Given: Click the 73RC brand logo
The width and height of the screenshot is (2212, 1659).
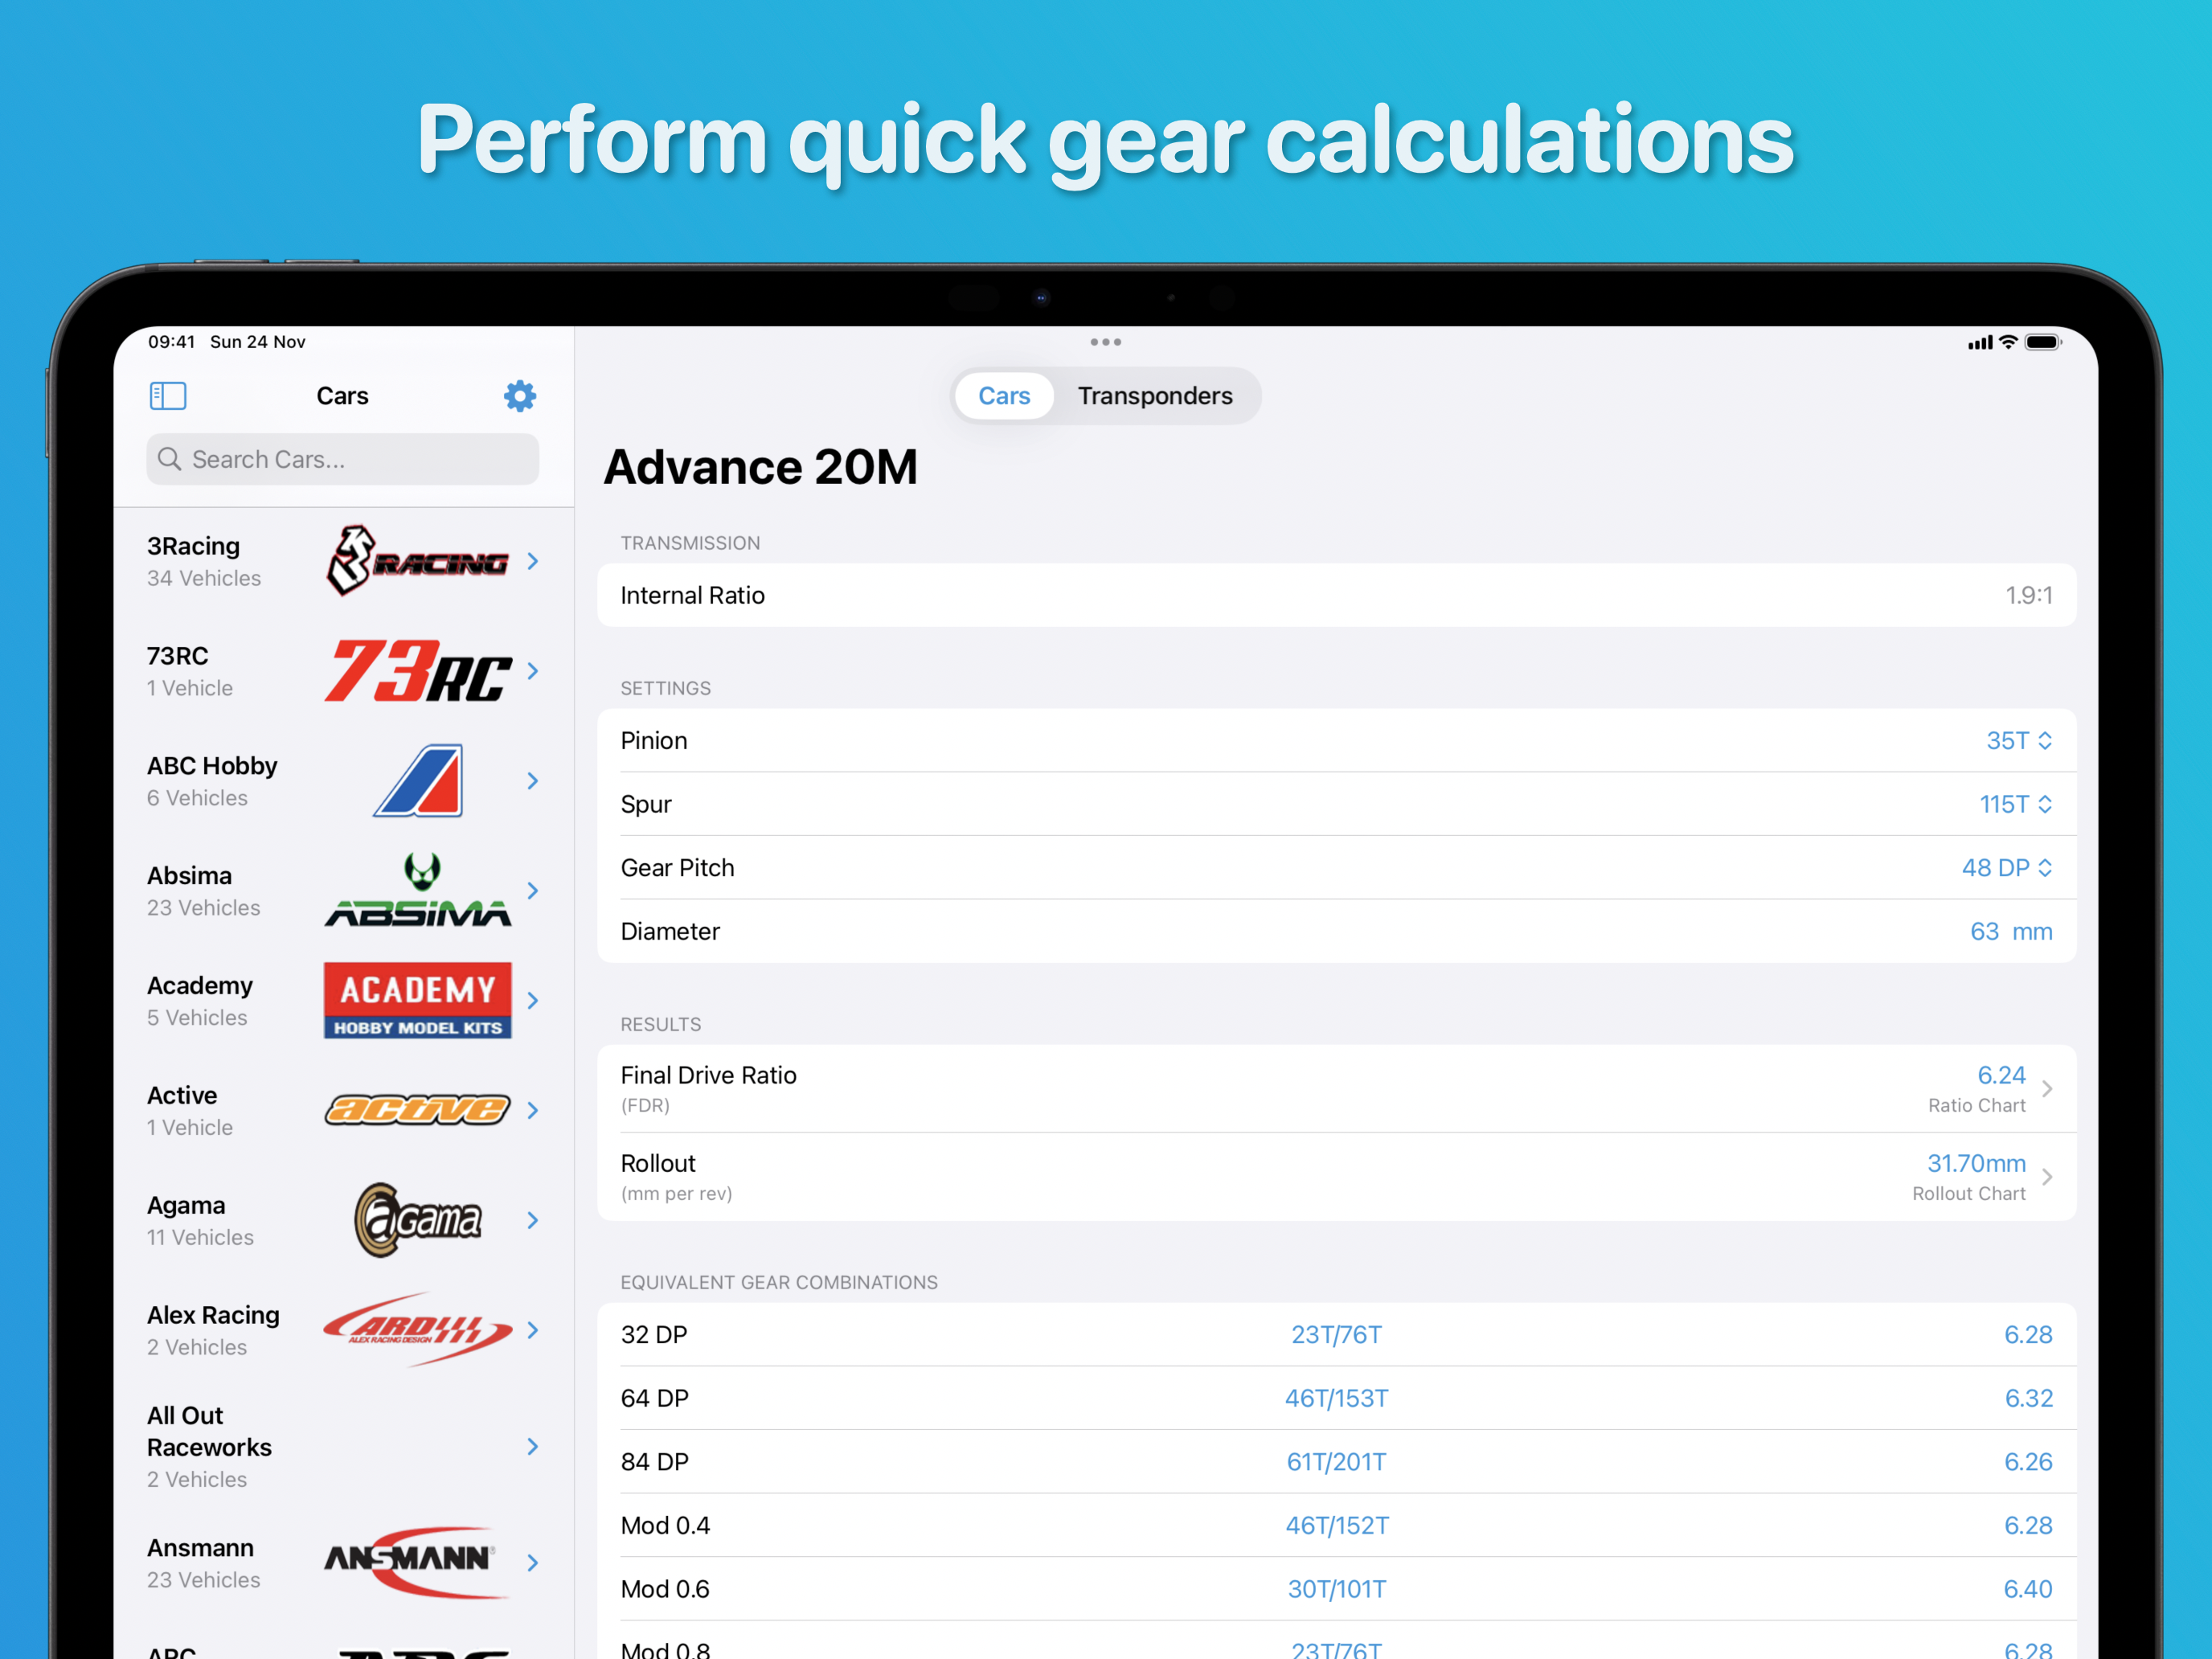Looking at the screenshot, I should [418, 671].
